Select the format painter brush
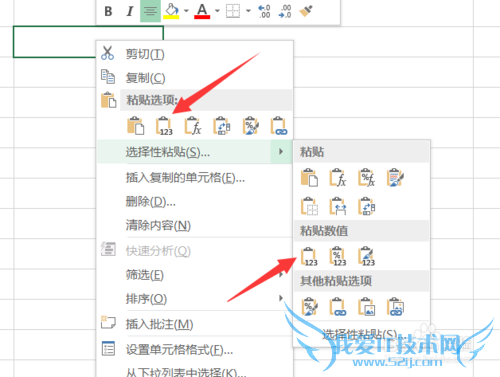The height and width of the screenshot is (377, 500). click(x=306, y=11)
